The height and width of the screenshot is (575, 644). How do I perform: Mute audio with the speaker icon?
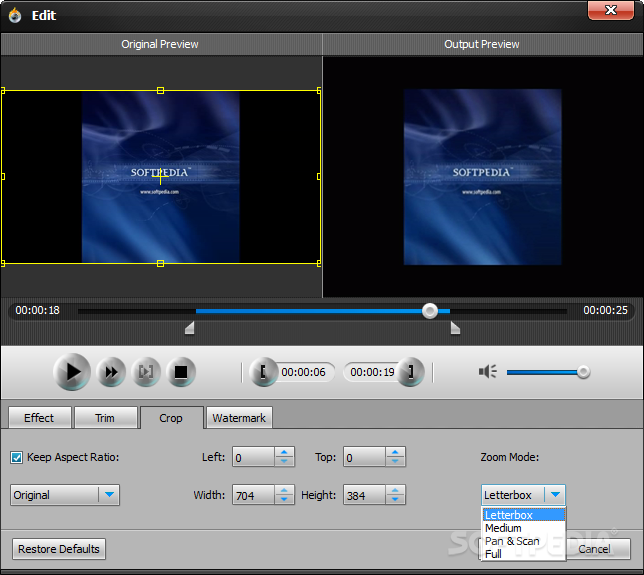tap(488, 372)
